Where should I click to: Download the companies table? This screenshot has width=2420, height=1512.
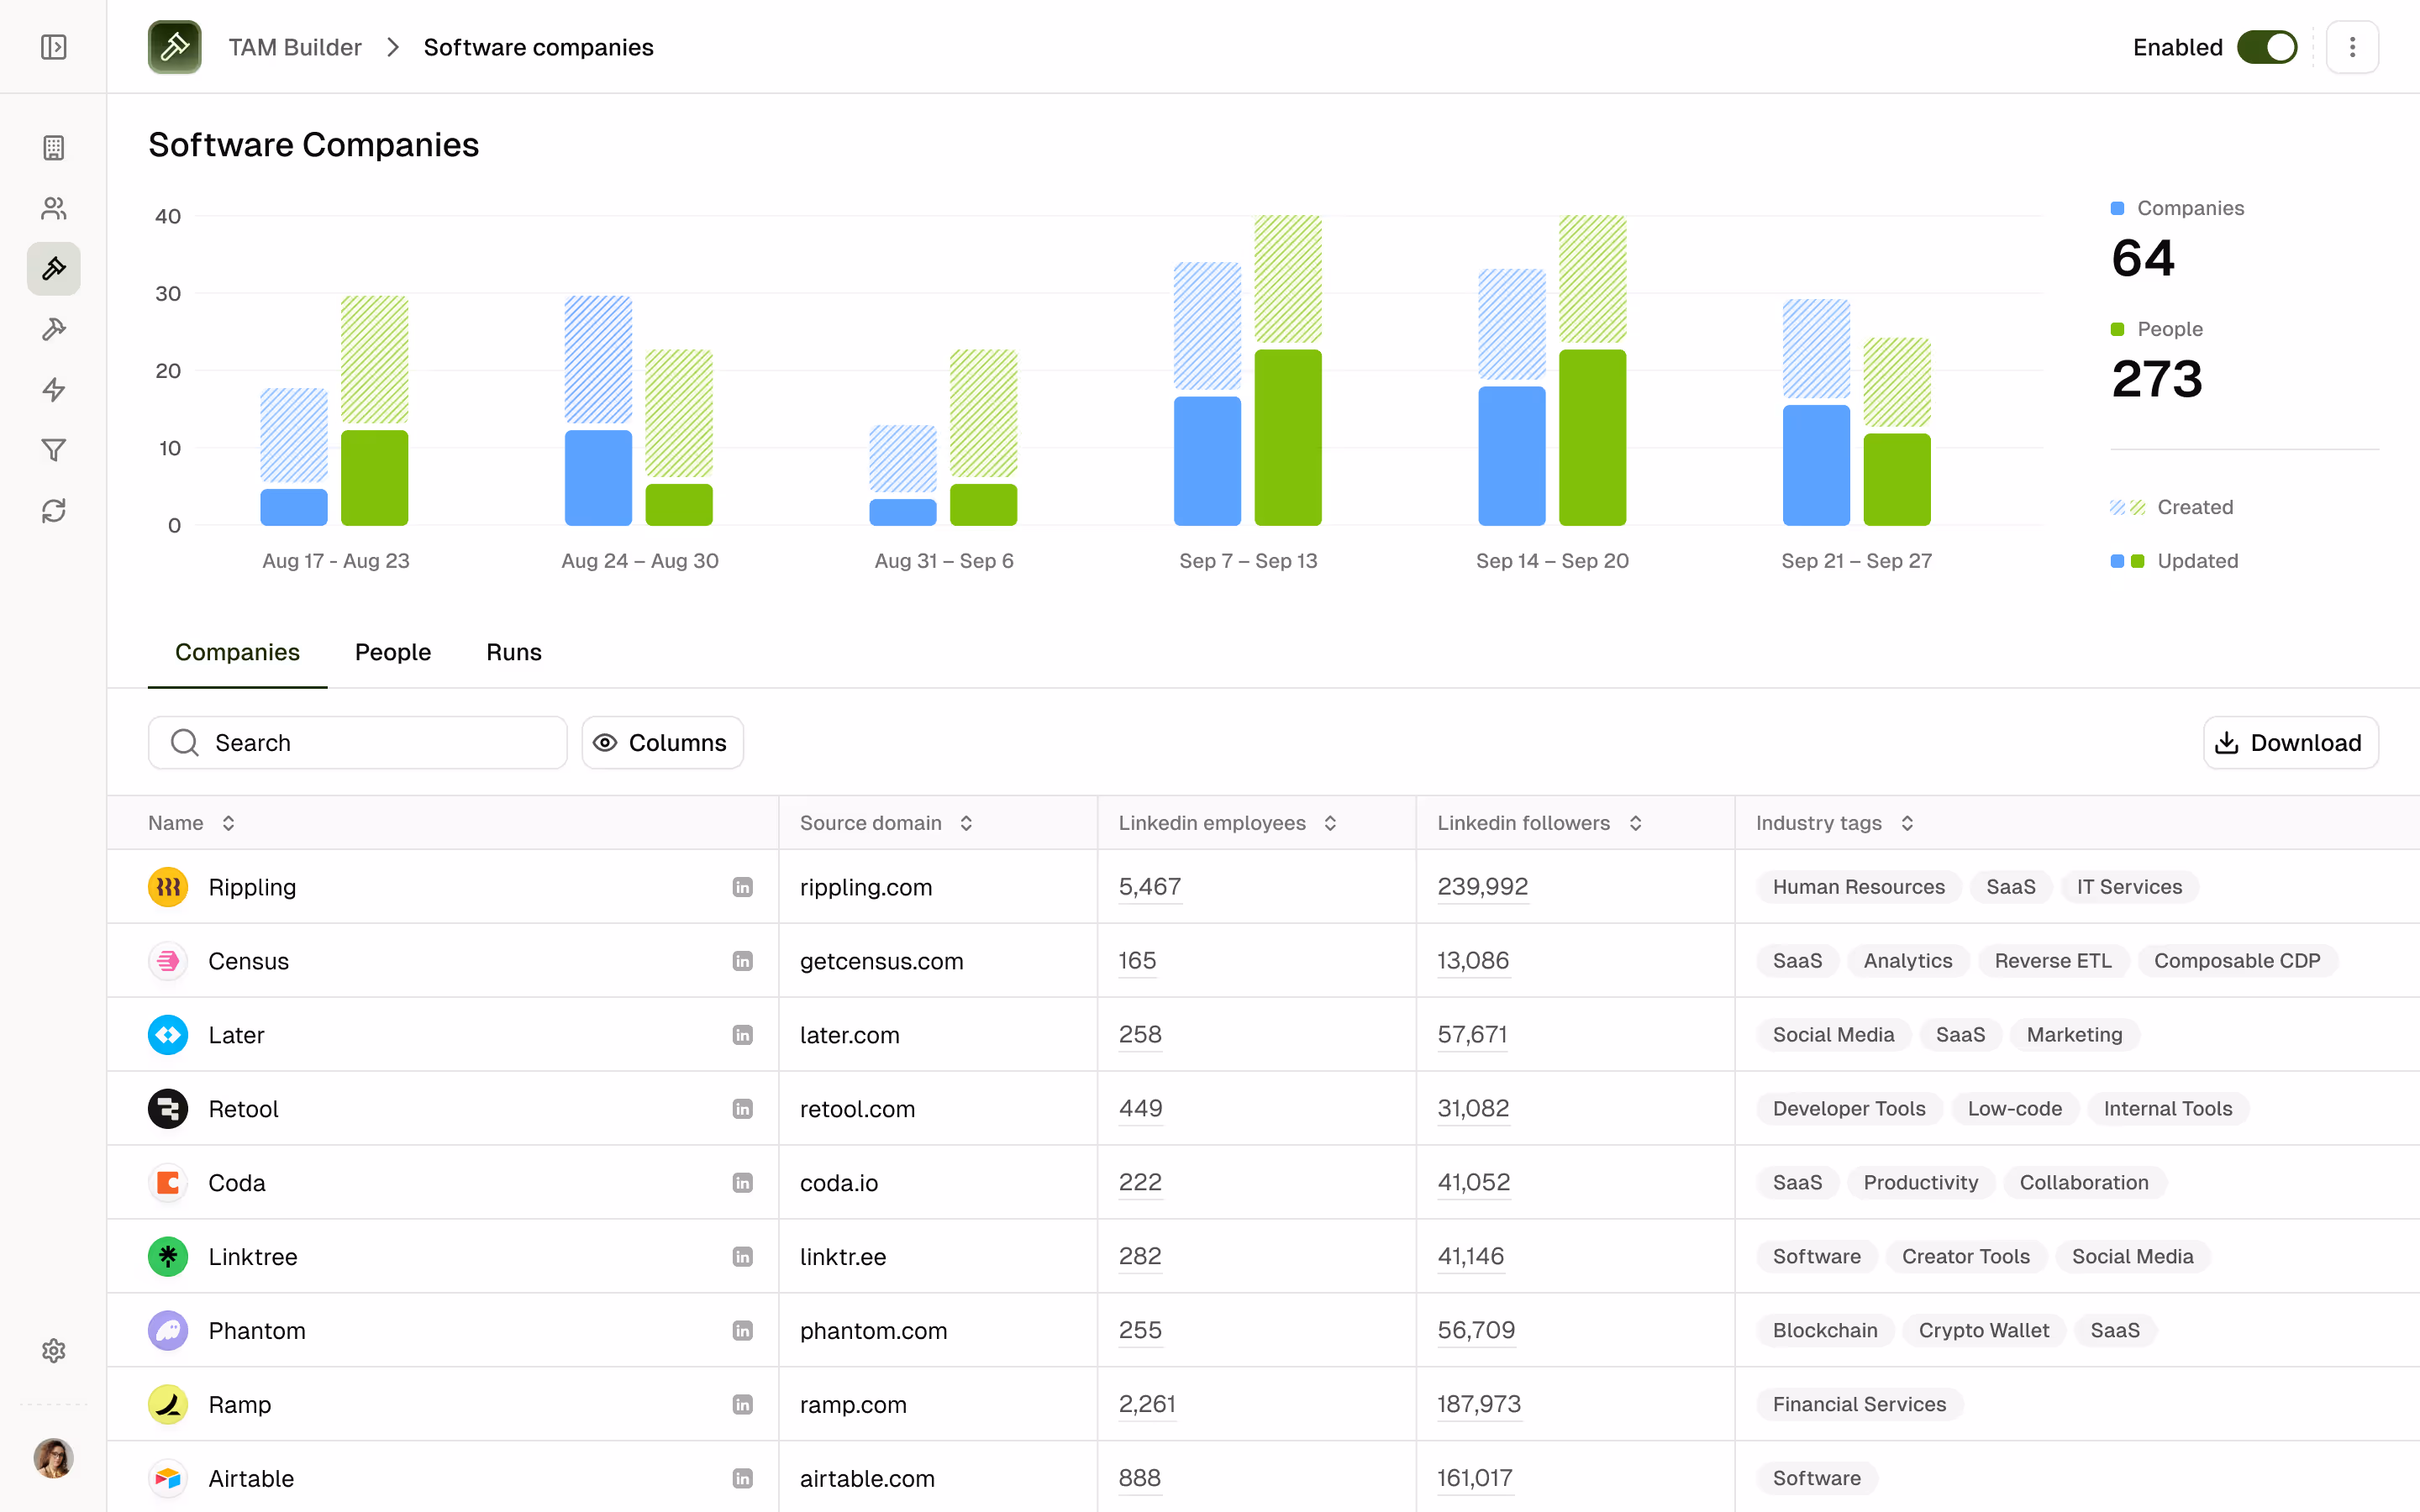[x=2290, y=743]
